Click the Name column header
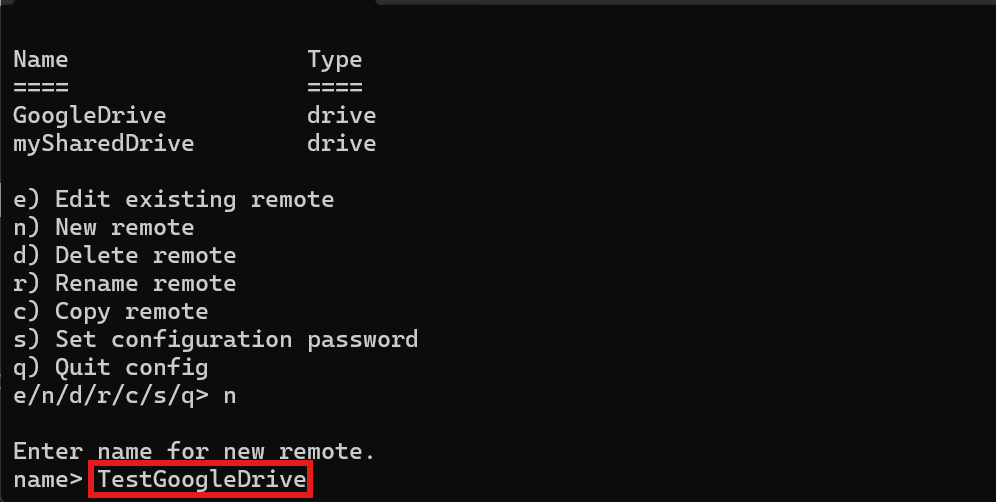The height and width of the screenshot is (502, 996). click(x=41, y=60)
